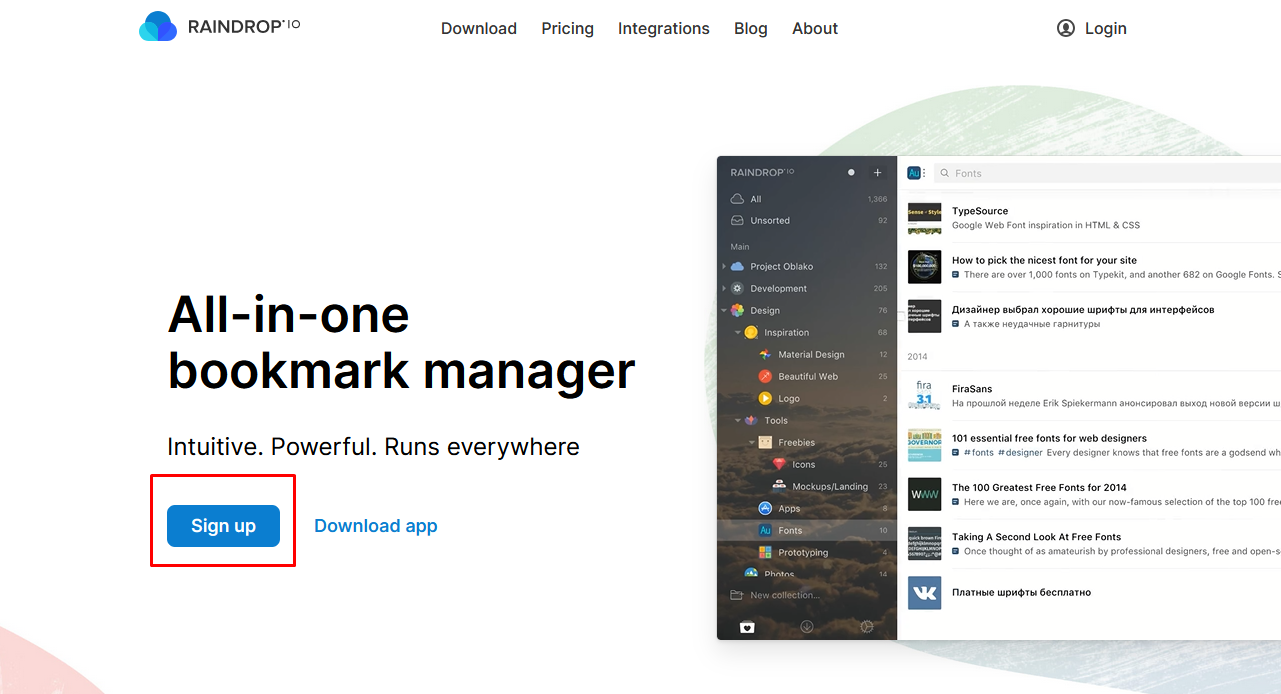Expand the Project Oblako collection arrow

(x=723, y=266)
